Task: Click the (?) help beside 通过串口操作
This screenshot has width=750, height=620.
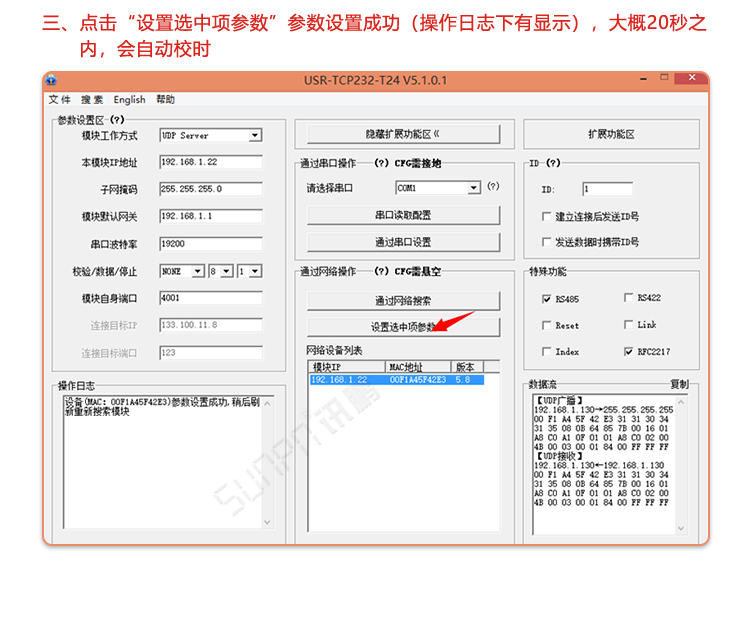Action: point(381,163)
